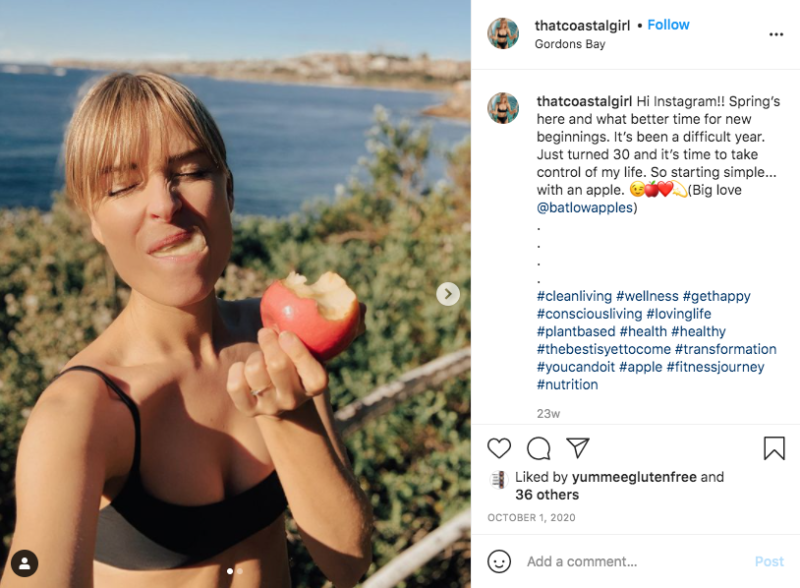Open Gordons Bay location link
Viewport: 800px width, 588px height.
click(x=570, y=44)
